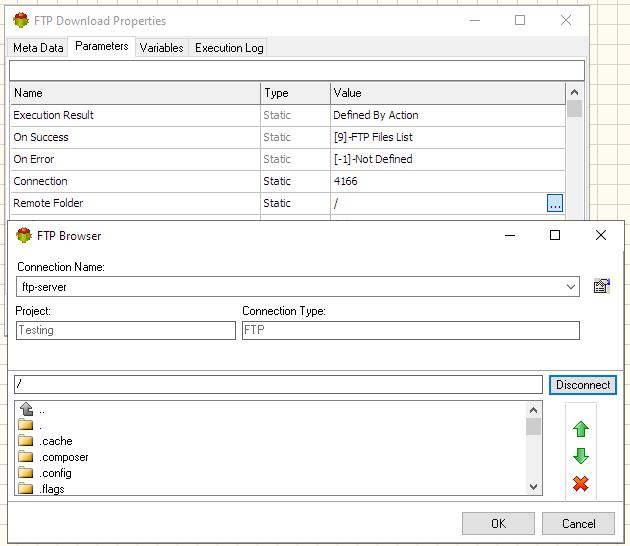Click the '[9]-FTP Files List' value
Screen dimensions: 630x546
(x=373, y=137)
